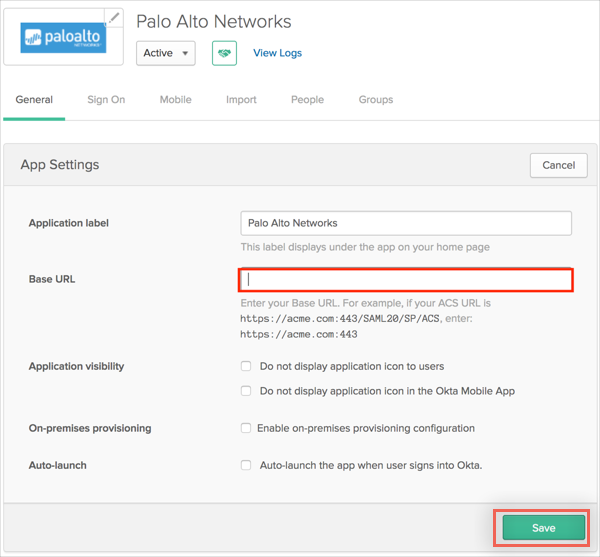Click the Application label text field
The image size is (600, 557).
[406, 223]
